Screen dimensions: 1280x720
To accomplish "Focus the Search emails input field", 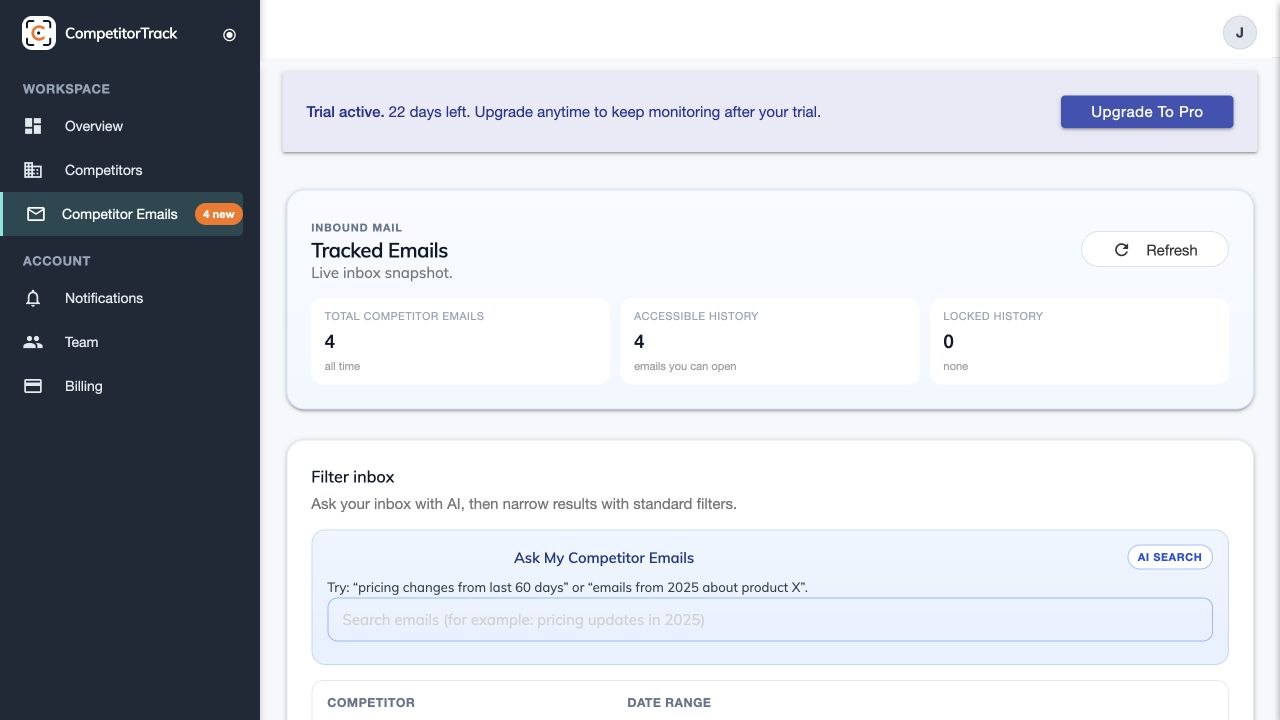I will tap(770, 620).
